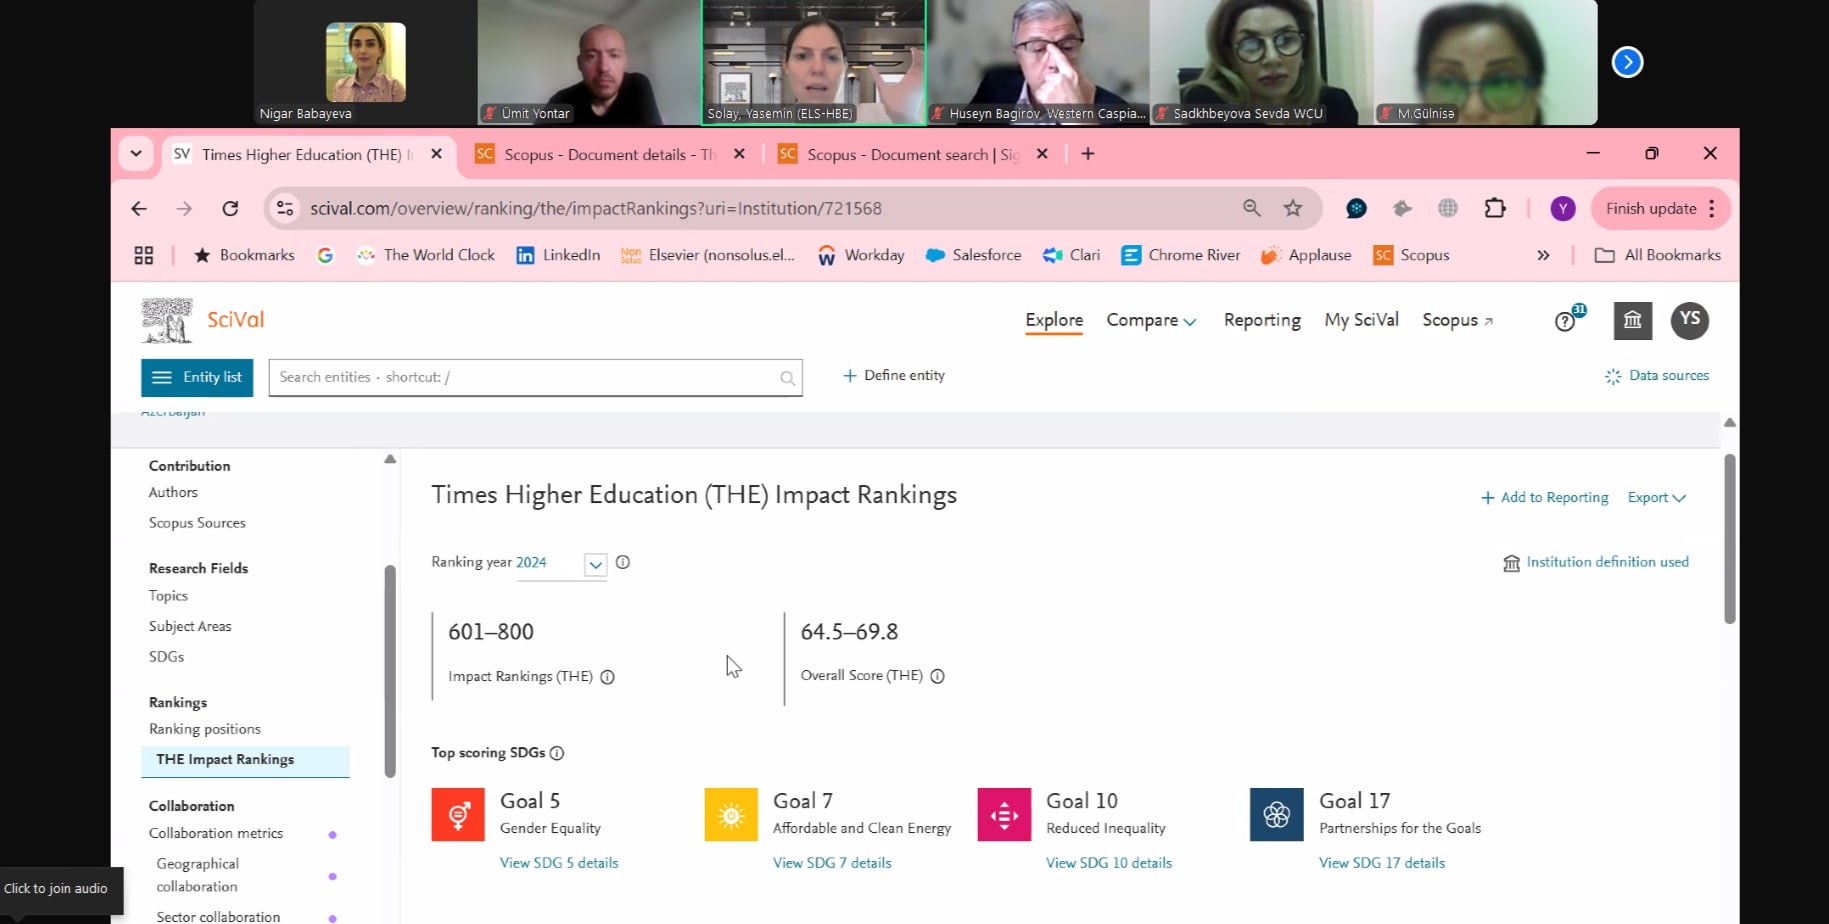Open Data sources
1829x924 pixels.
[x=1656, y=376]
